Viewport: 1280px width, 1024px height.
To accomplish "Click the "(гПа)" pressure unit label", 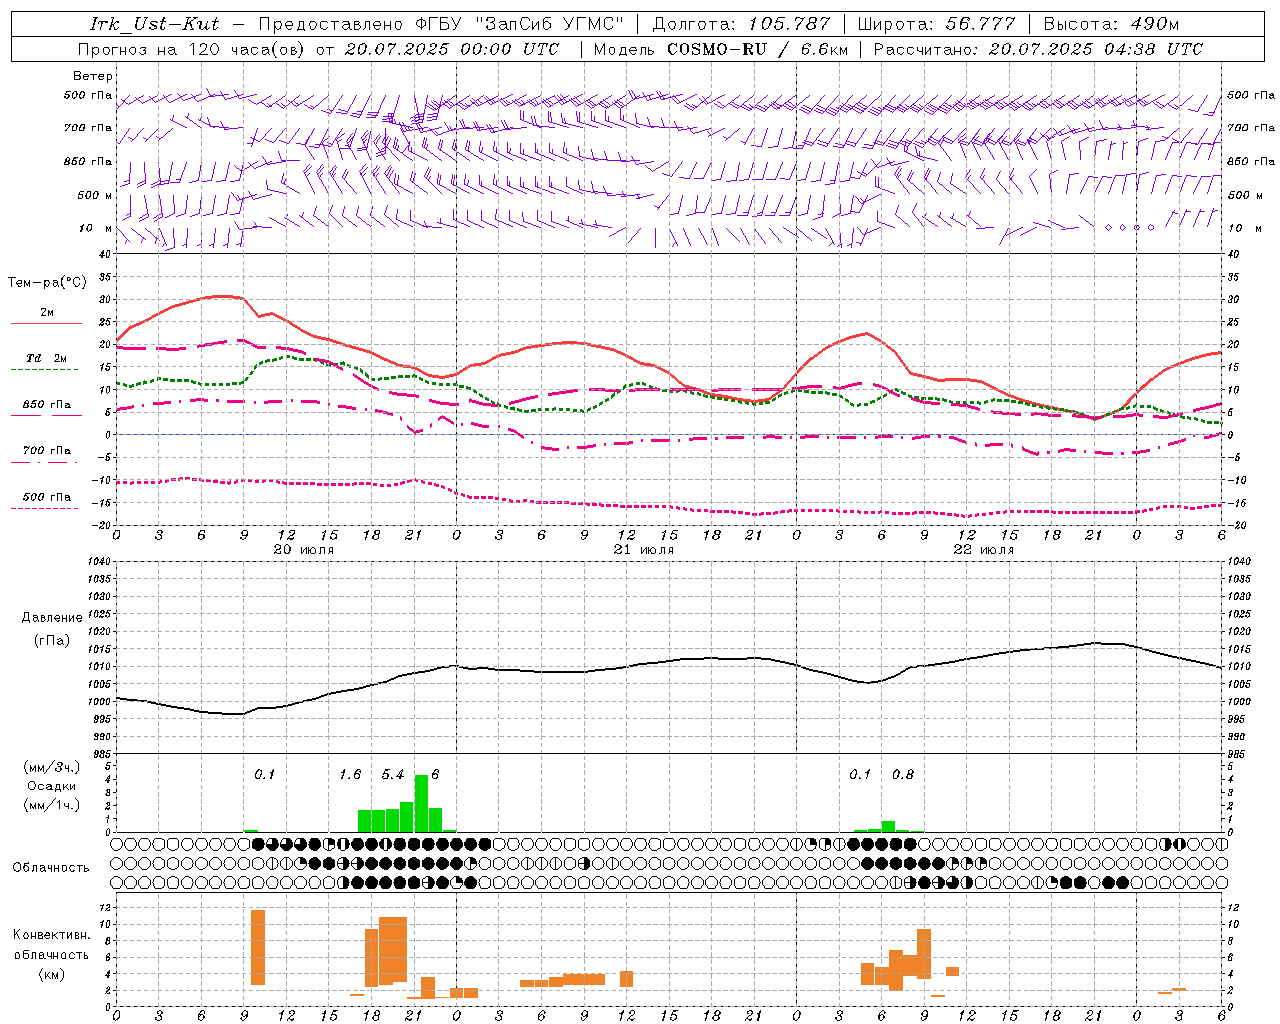I will (x=52, y=641).
